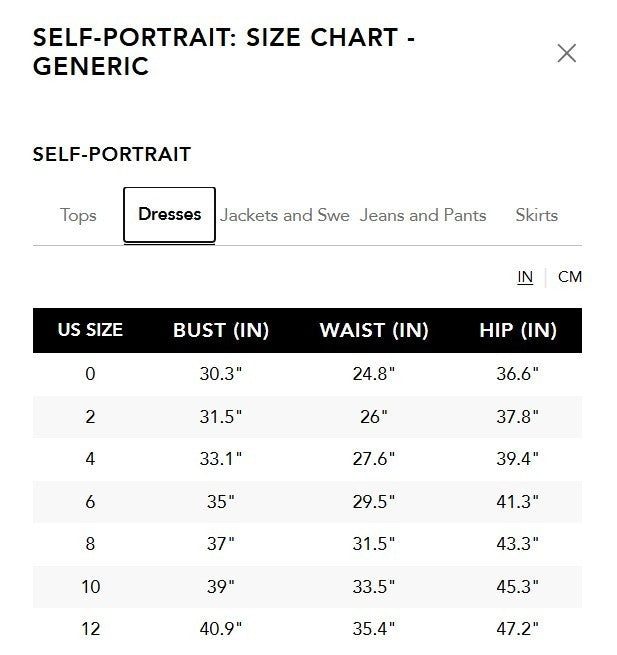
Task: Select the US size 6 row
Action: tap(90, 502)
